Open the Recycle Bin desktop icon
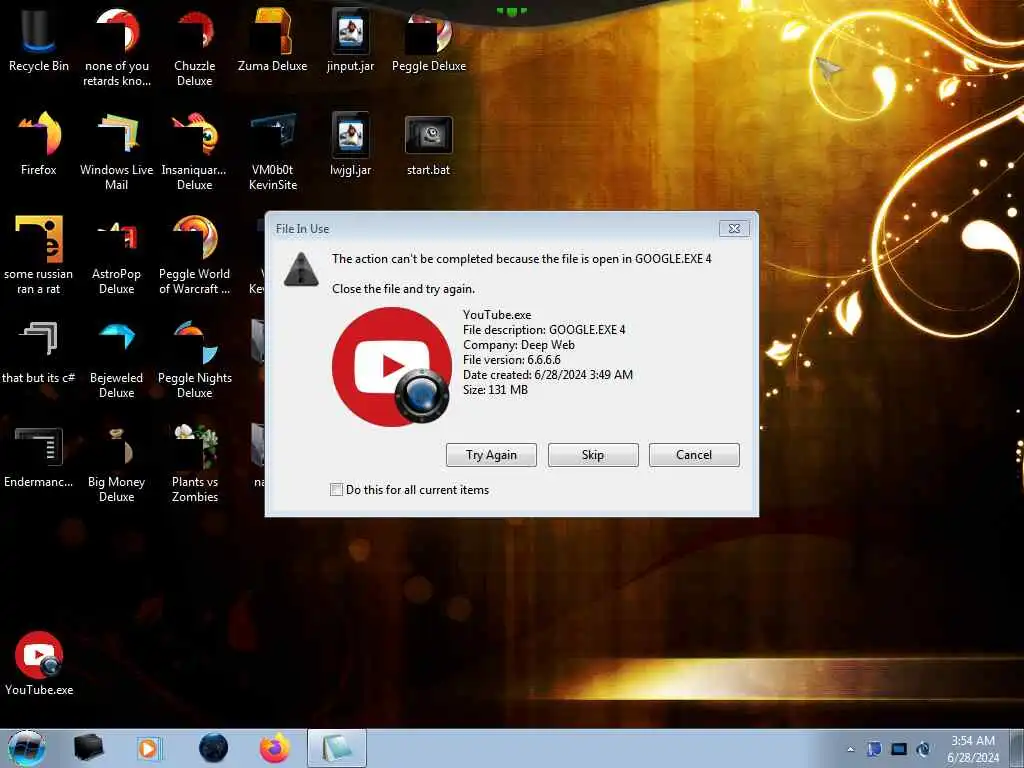This screenshot has width=1024, height=768. click(39, 40)
